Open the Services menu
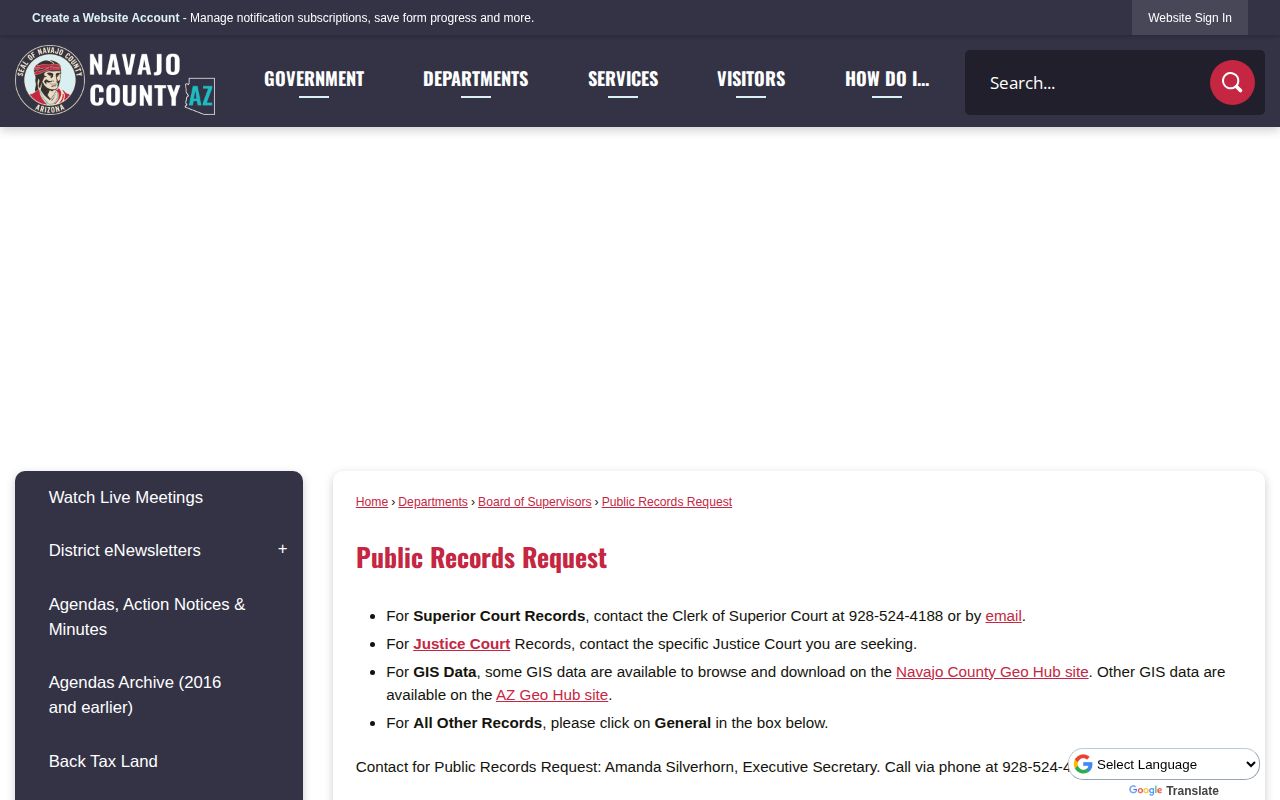 click(623, 79)
